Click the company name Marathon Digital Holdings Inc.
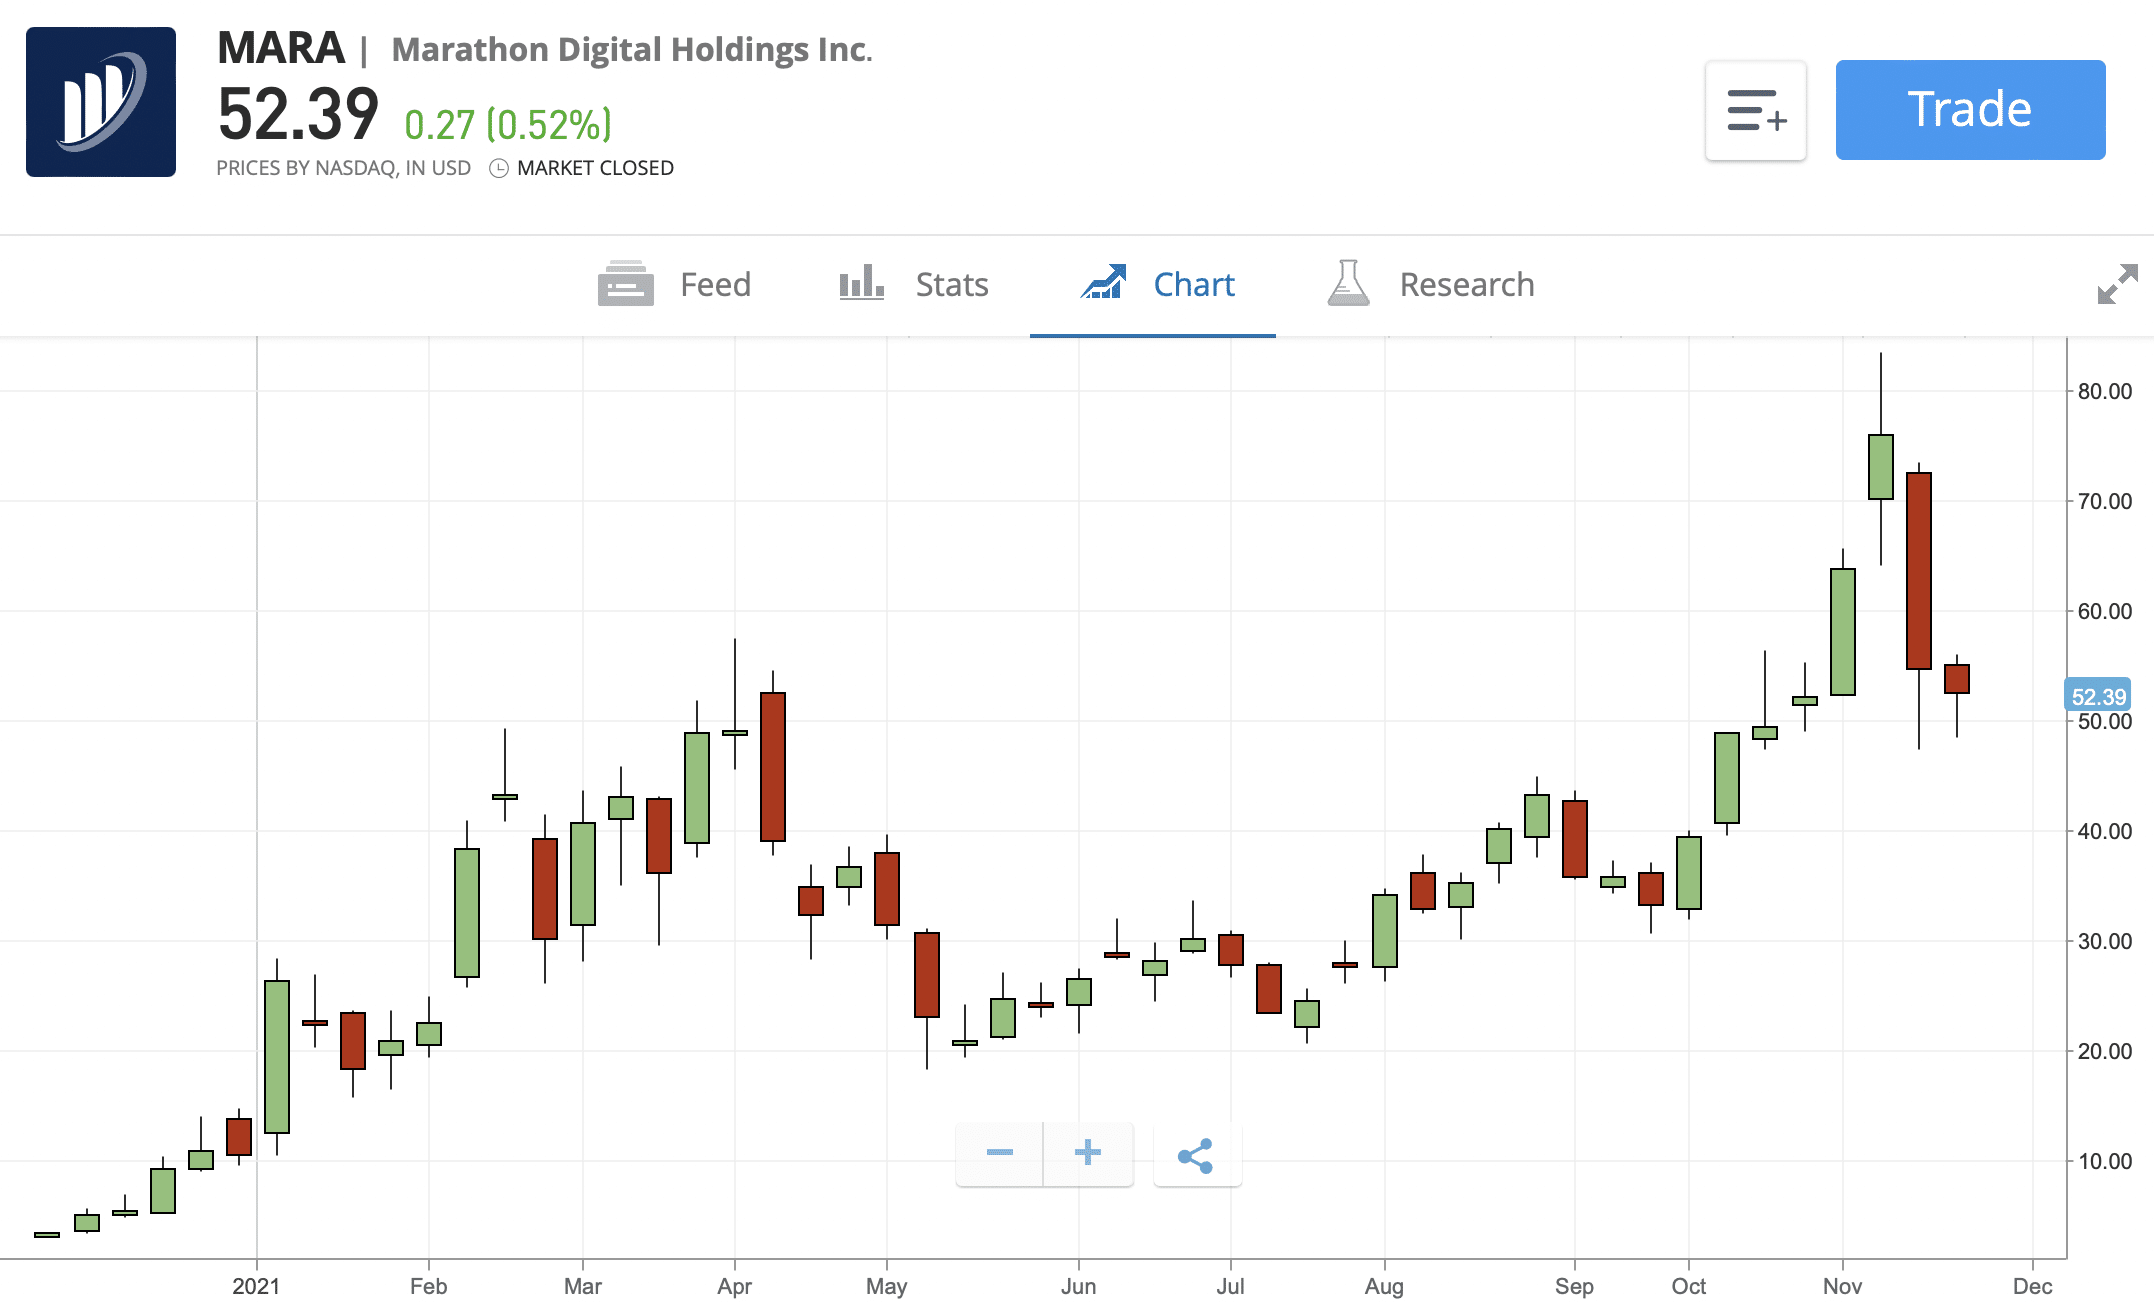This screenshot has height=1302, width=2154. pos(632,50)
